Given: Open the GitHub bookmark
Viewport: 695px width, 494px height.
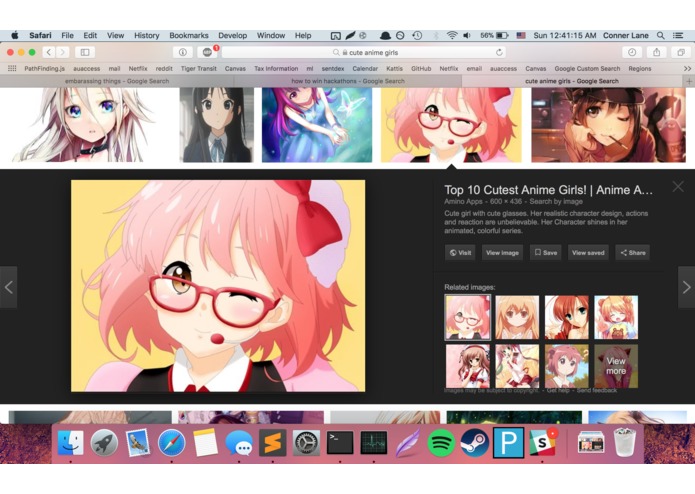Looking at the screenshot, I should pyautogui.click(x=421, y=68).
